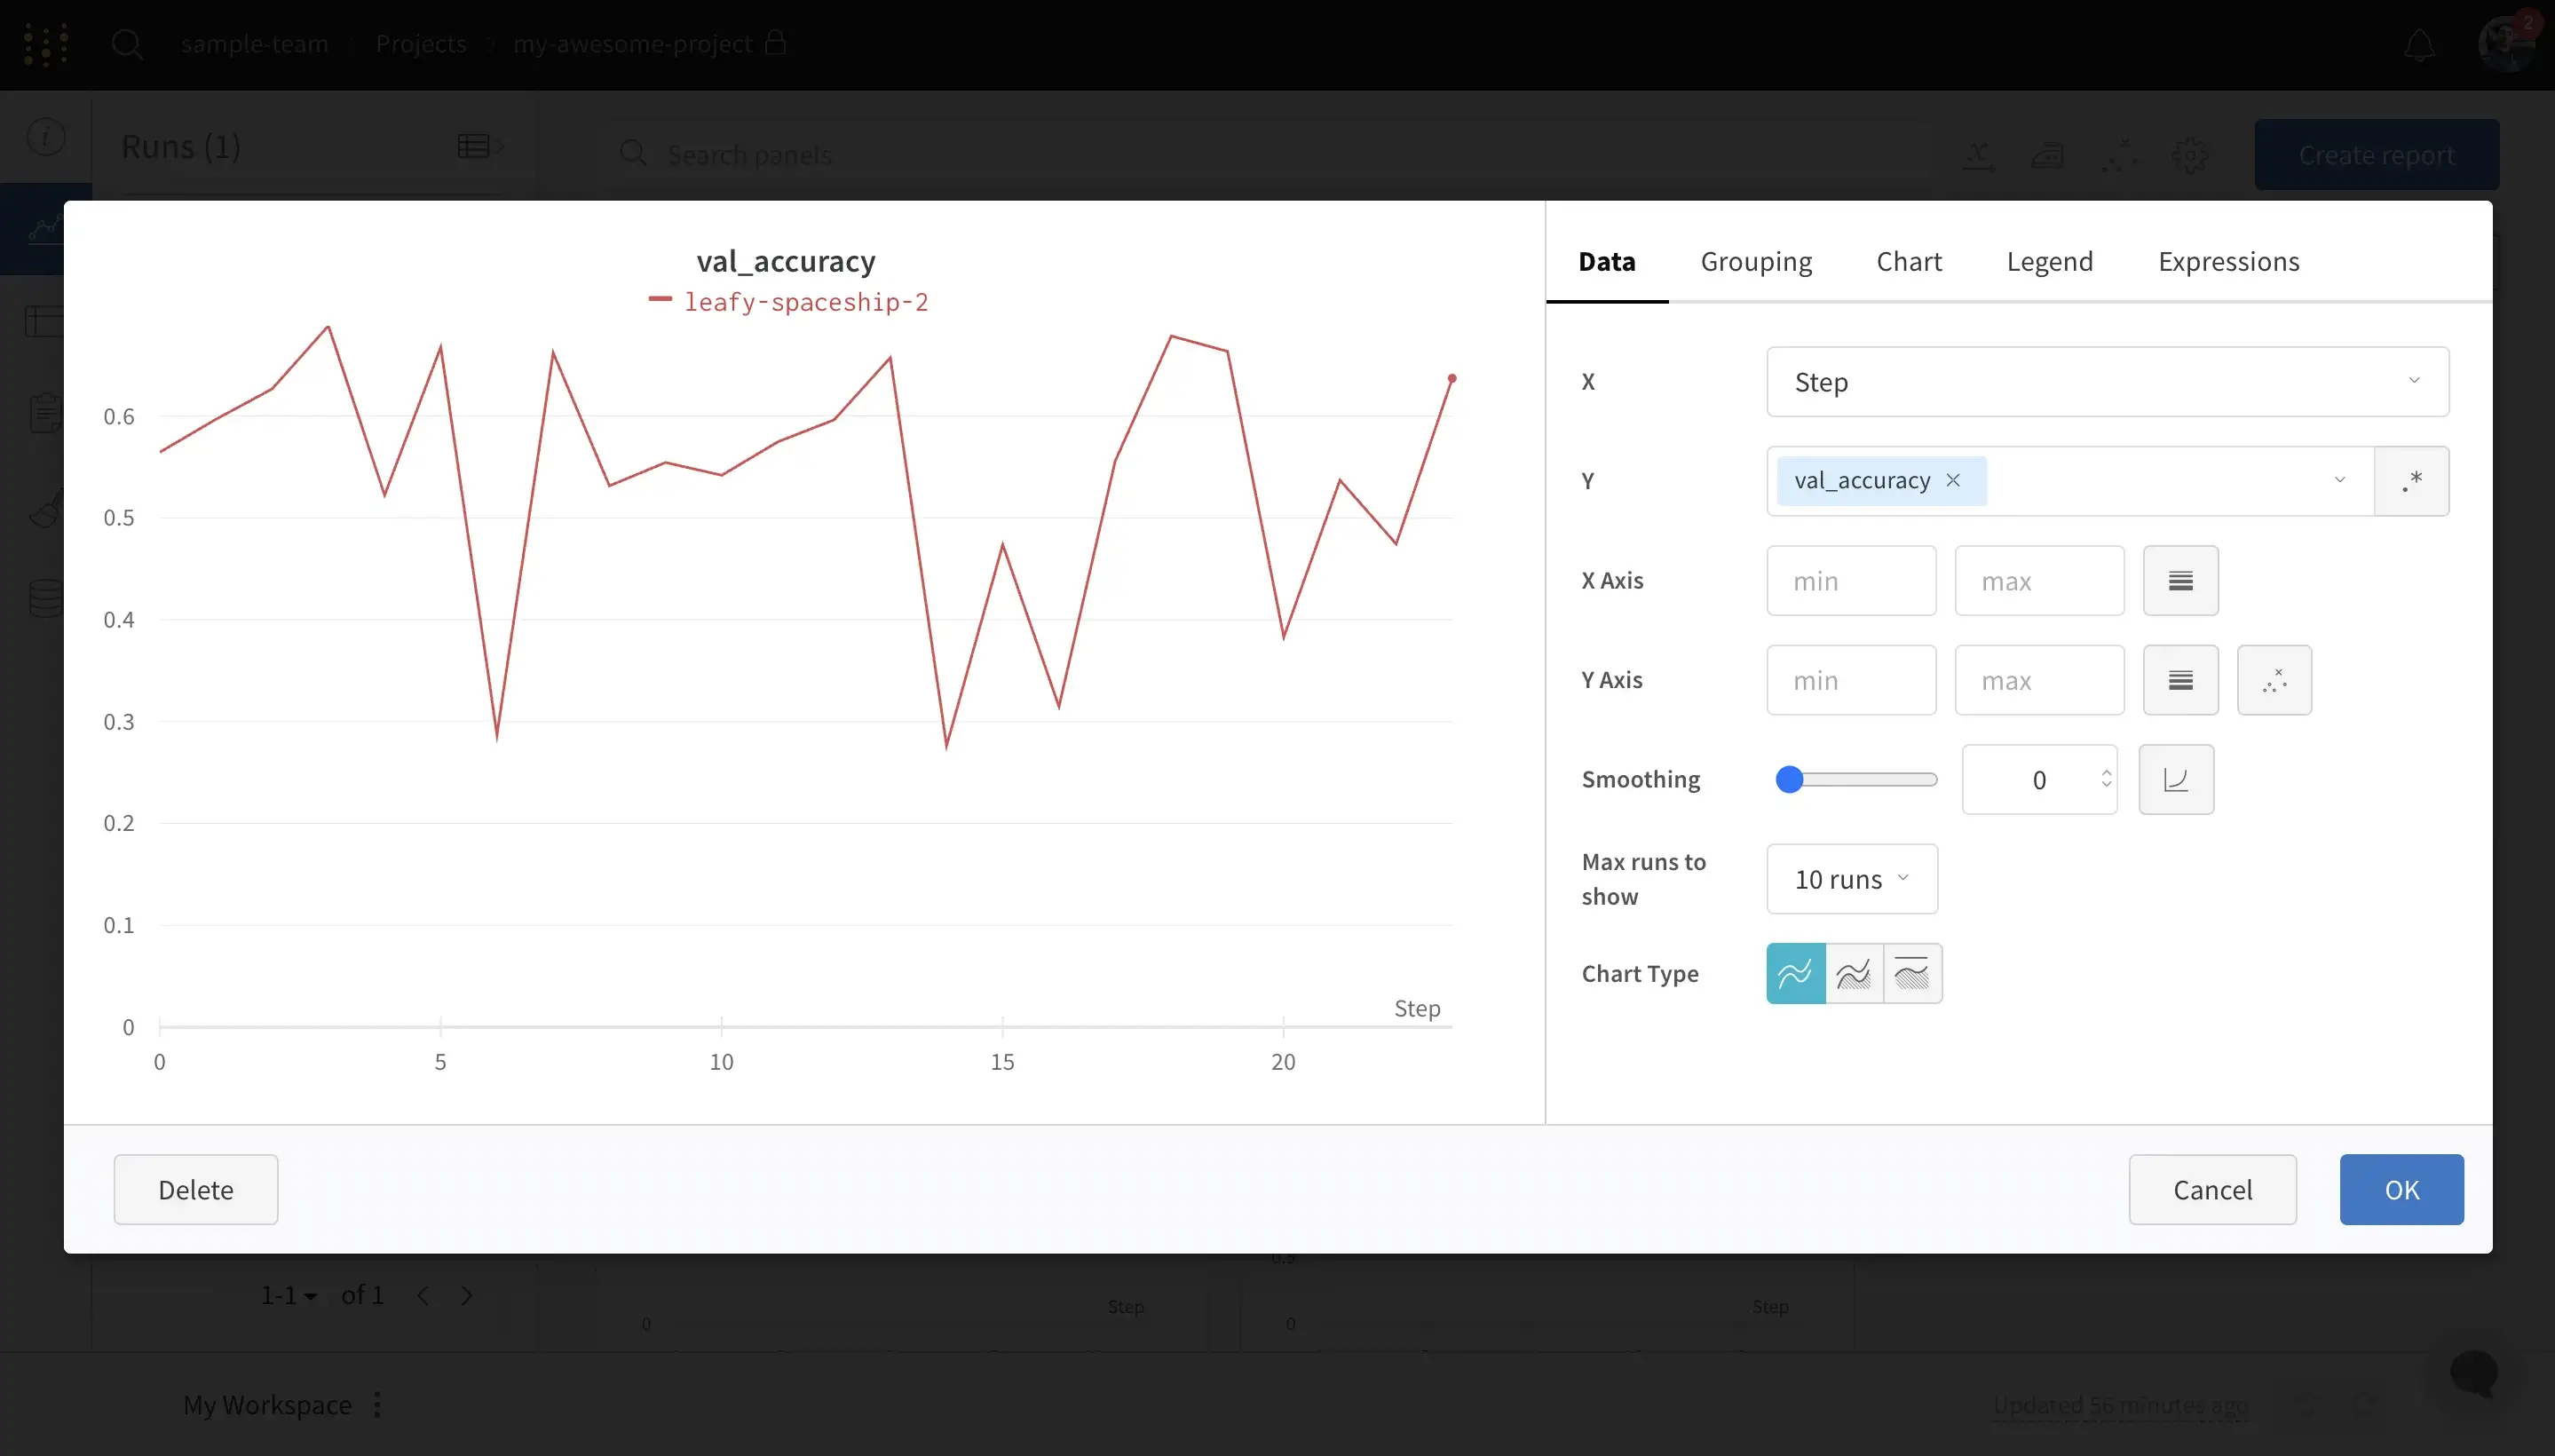Click the Delete button
This screenshot has height=1456, width=2555.
[x=196, y=1189]
